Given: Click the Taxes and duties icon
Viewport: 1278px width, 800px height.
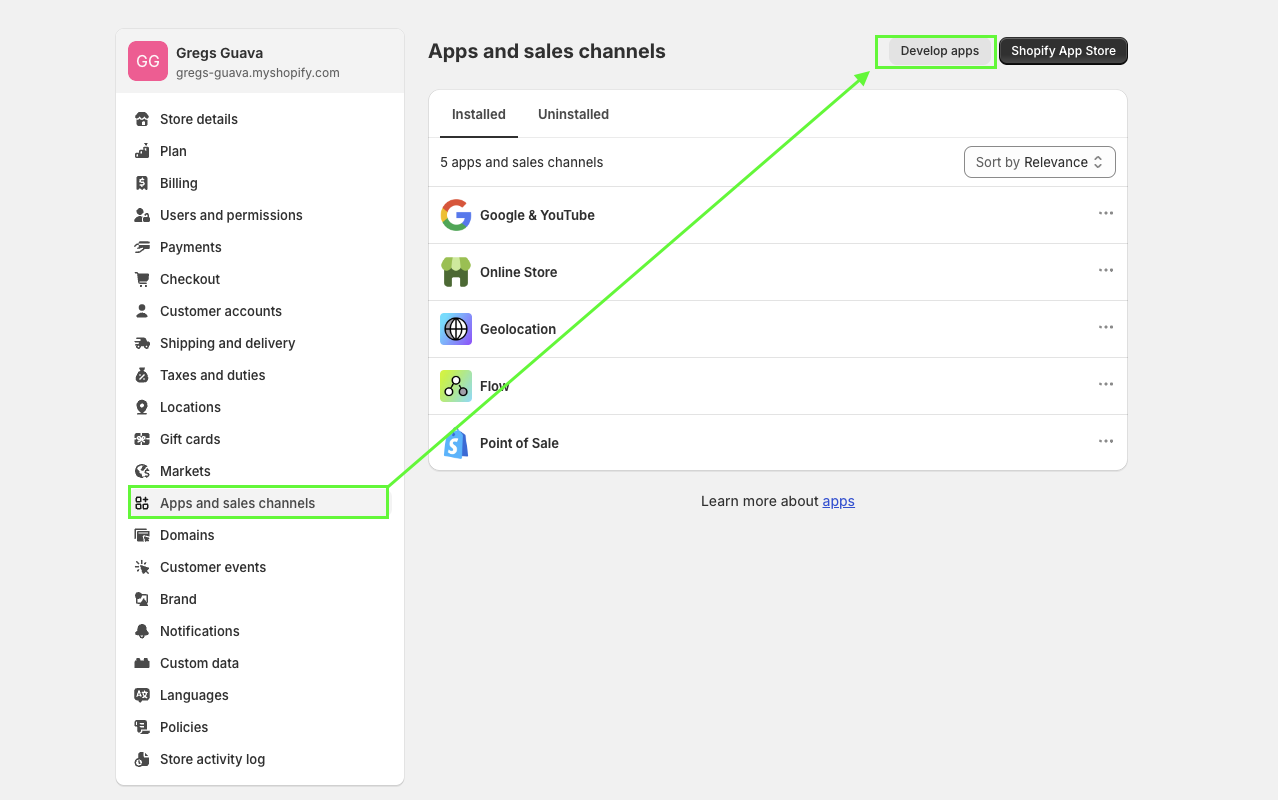Looking at the screenshot, I should tap(142, 375).
